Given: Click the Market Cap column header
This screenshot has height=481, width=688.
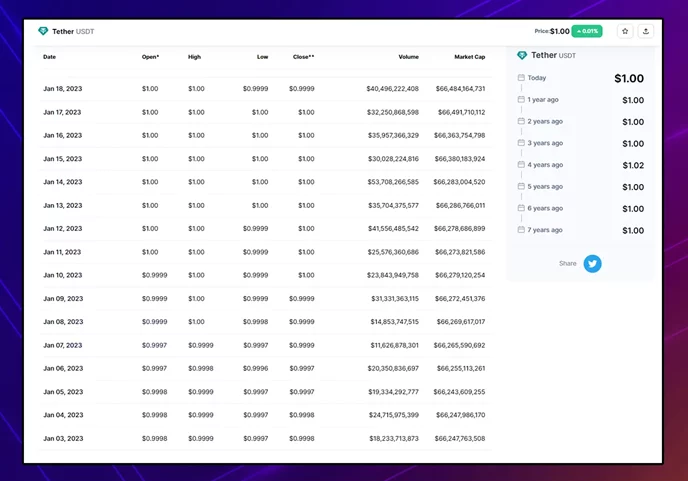Looking at the screenshot, I should [469, 57].
